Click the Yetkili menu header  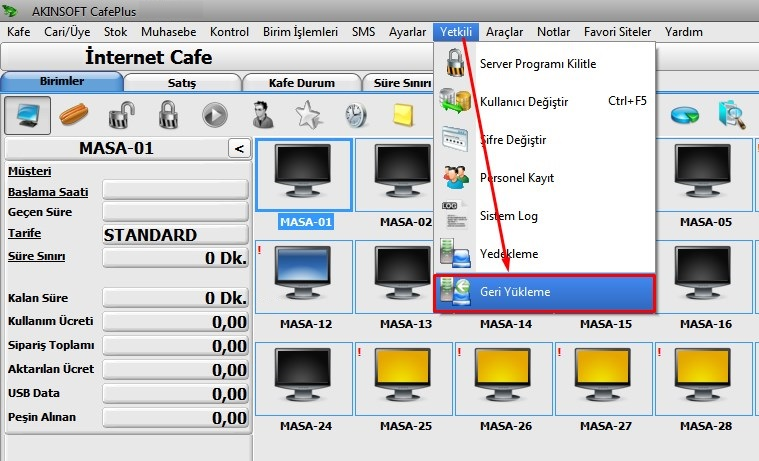point(456,32)
